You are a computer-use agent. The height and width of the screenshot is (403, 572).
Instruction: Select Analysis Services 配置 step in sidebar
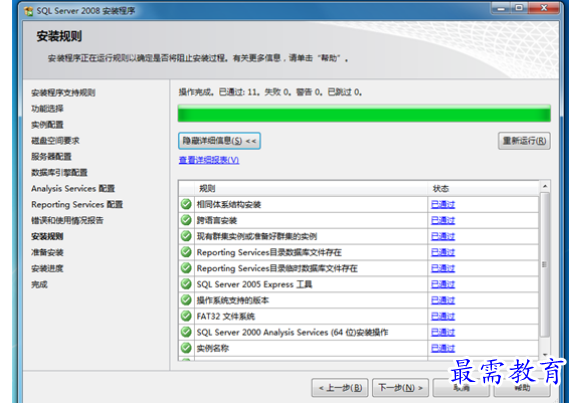(x=73, y=189)
